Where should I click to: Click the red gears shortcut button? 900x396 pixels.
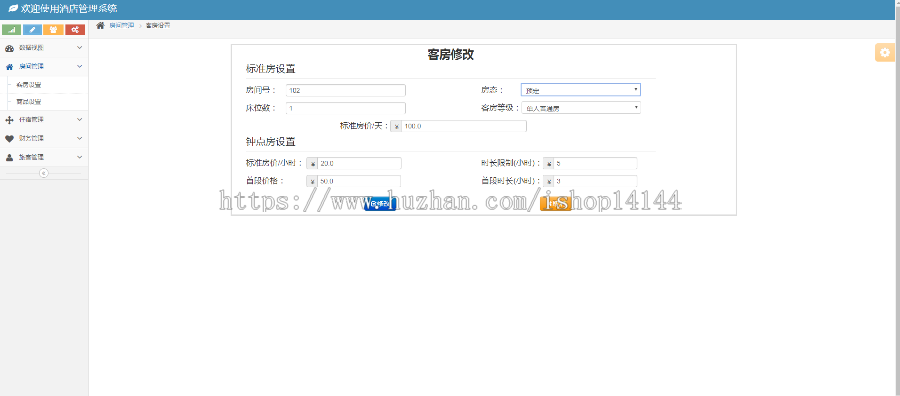click(x=75, y=30)
